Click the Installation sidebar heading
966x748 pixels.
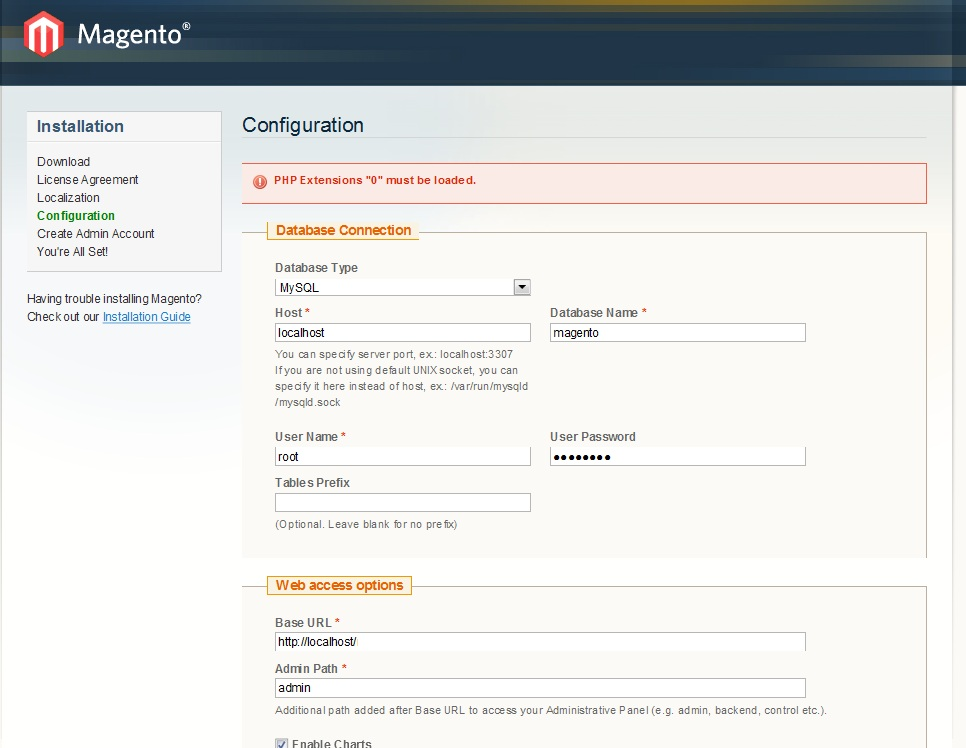tap(80, 126)
